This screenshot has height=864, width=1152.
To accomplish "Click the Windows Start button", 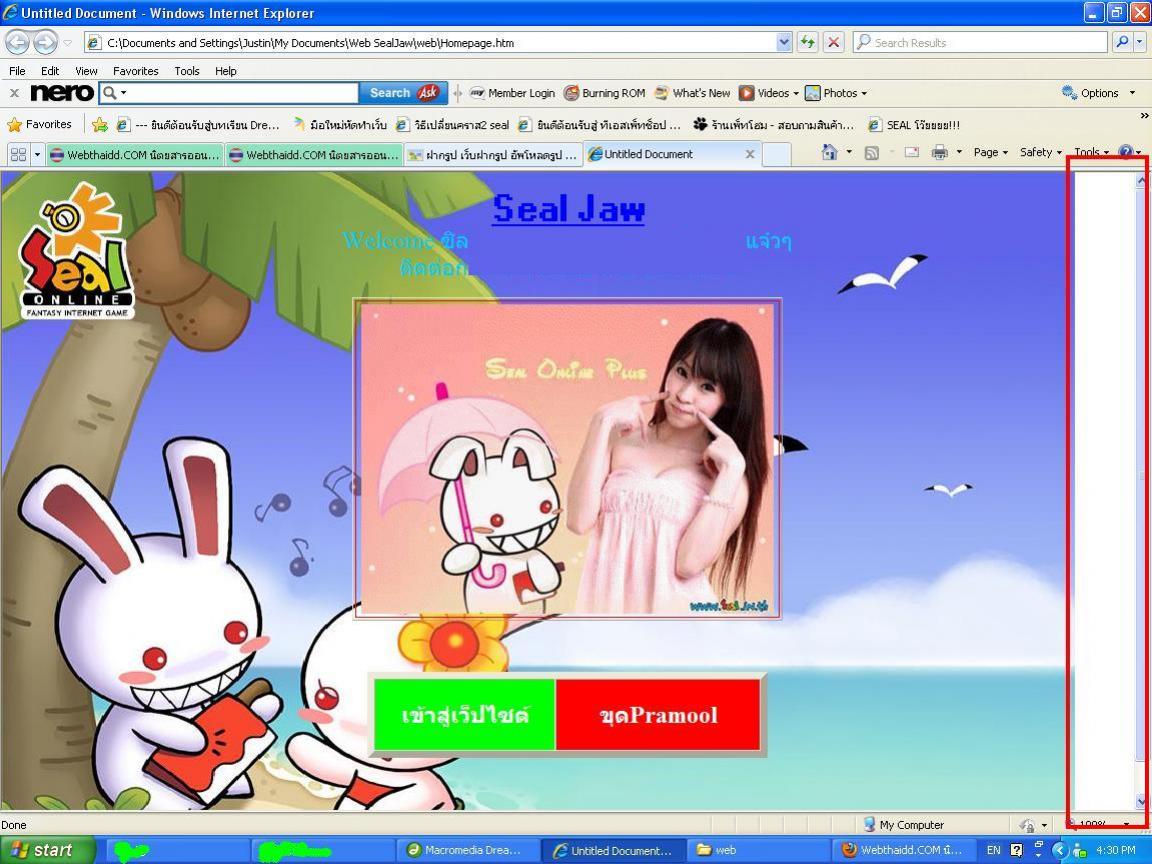I will point(46,850).
